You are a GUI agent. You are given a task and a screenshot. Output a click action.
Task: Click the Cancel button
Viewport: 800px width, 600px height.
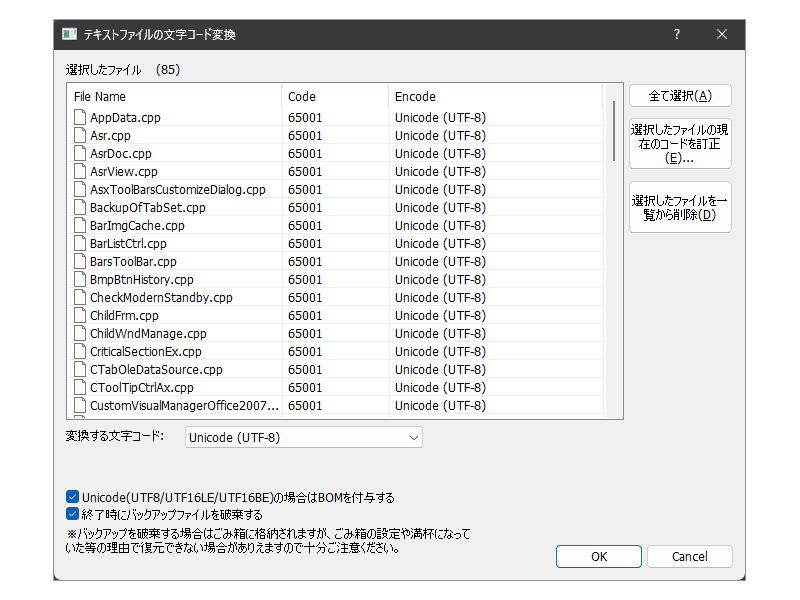tap(689, 556)
